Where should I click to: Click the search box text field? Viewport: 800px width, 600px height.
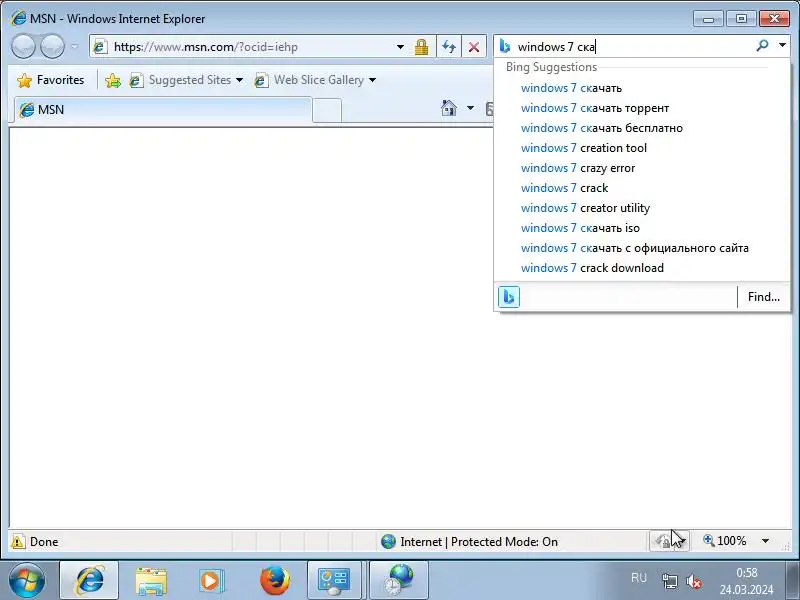633,47
